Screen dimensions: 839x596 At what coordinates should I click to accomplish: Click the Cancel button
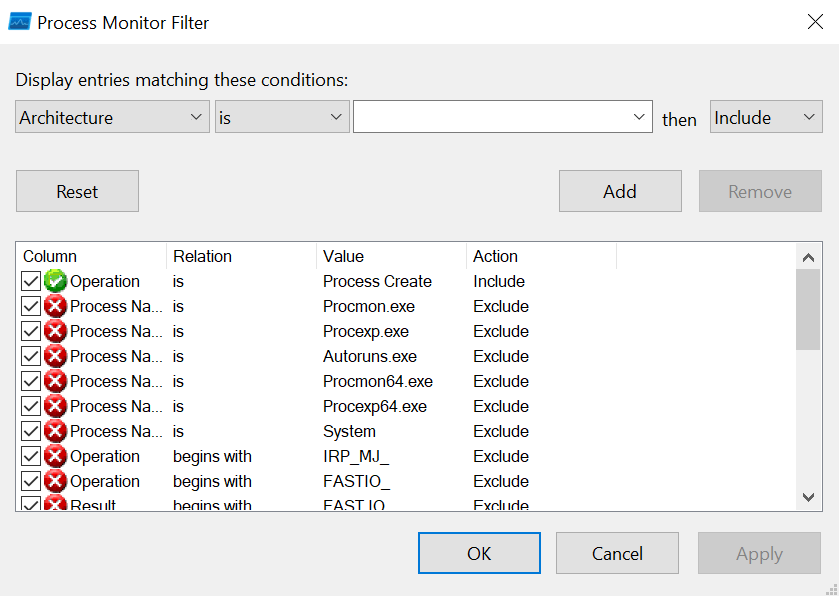tap(617, 553)
